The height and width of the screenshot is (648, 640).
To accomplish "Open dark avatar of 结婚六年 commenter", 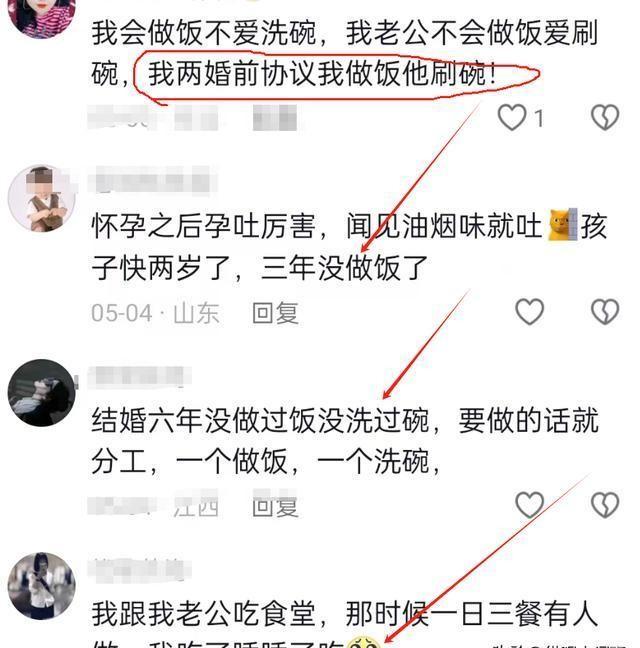I will pos(41,393).
